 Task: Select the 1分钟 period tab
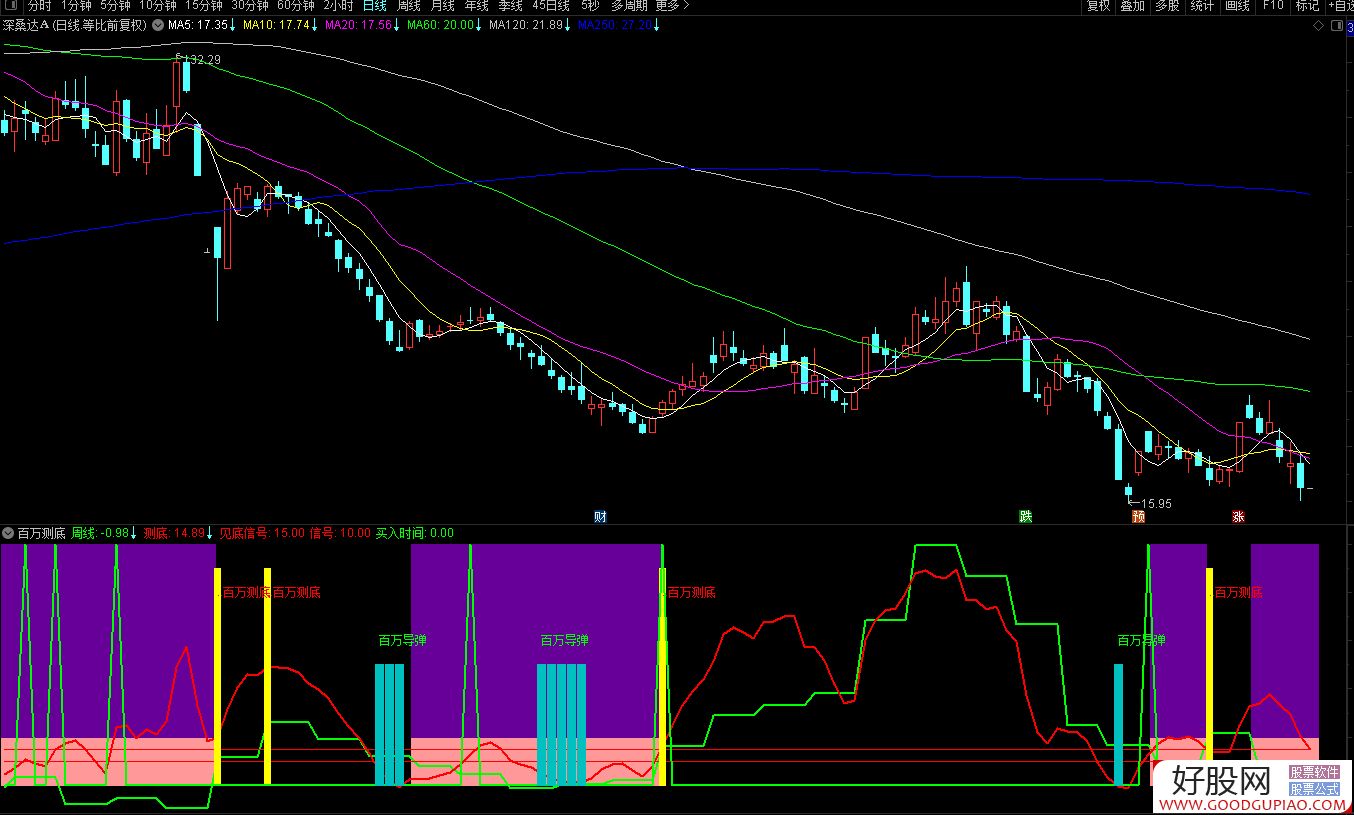click(75, 6)
